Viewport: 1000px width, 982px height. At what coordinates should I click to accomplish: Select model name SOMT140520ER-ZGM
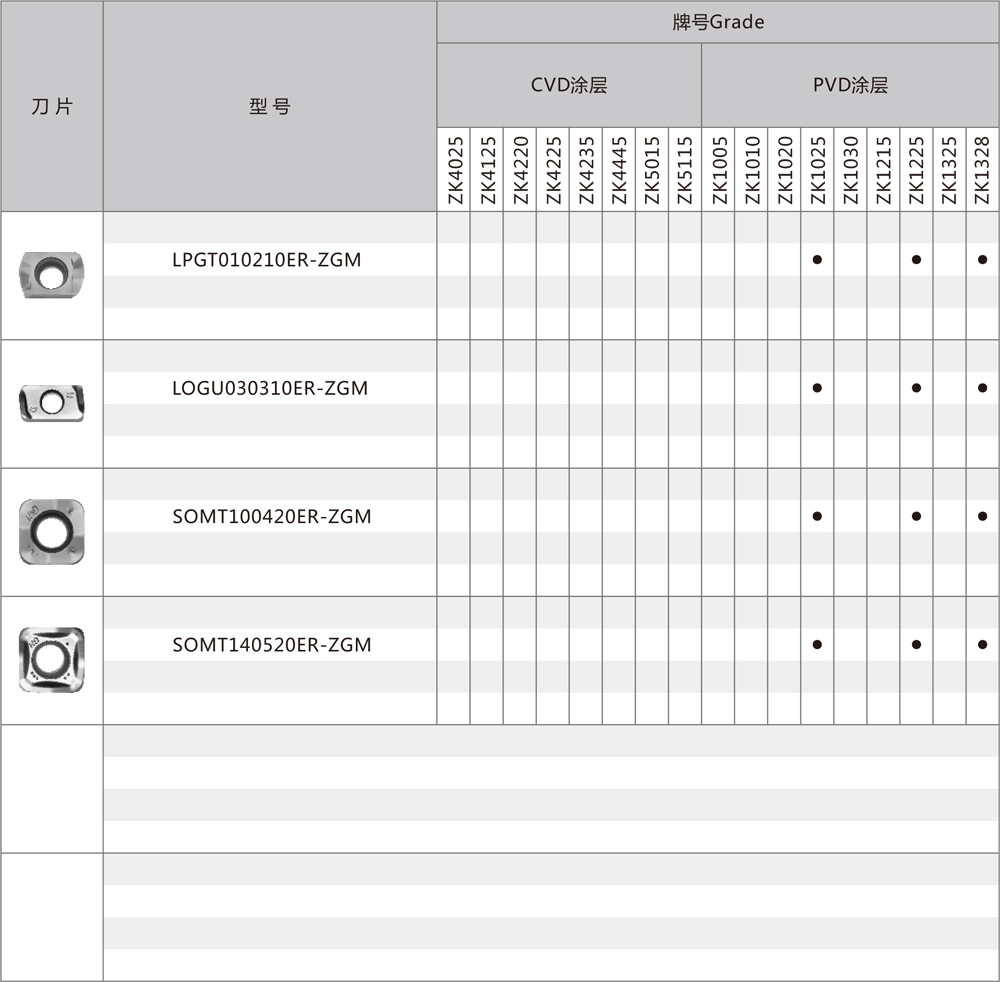tap(271, 645)
